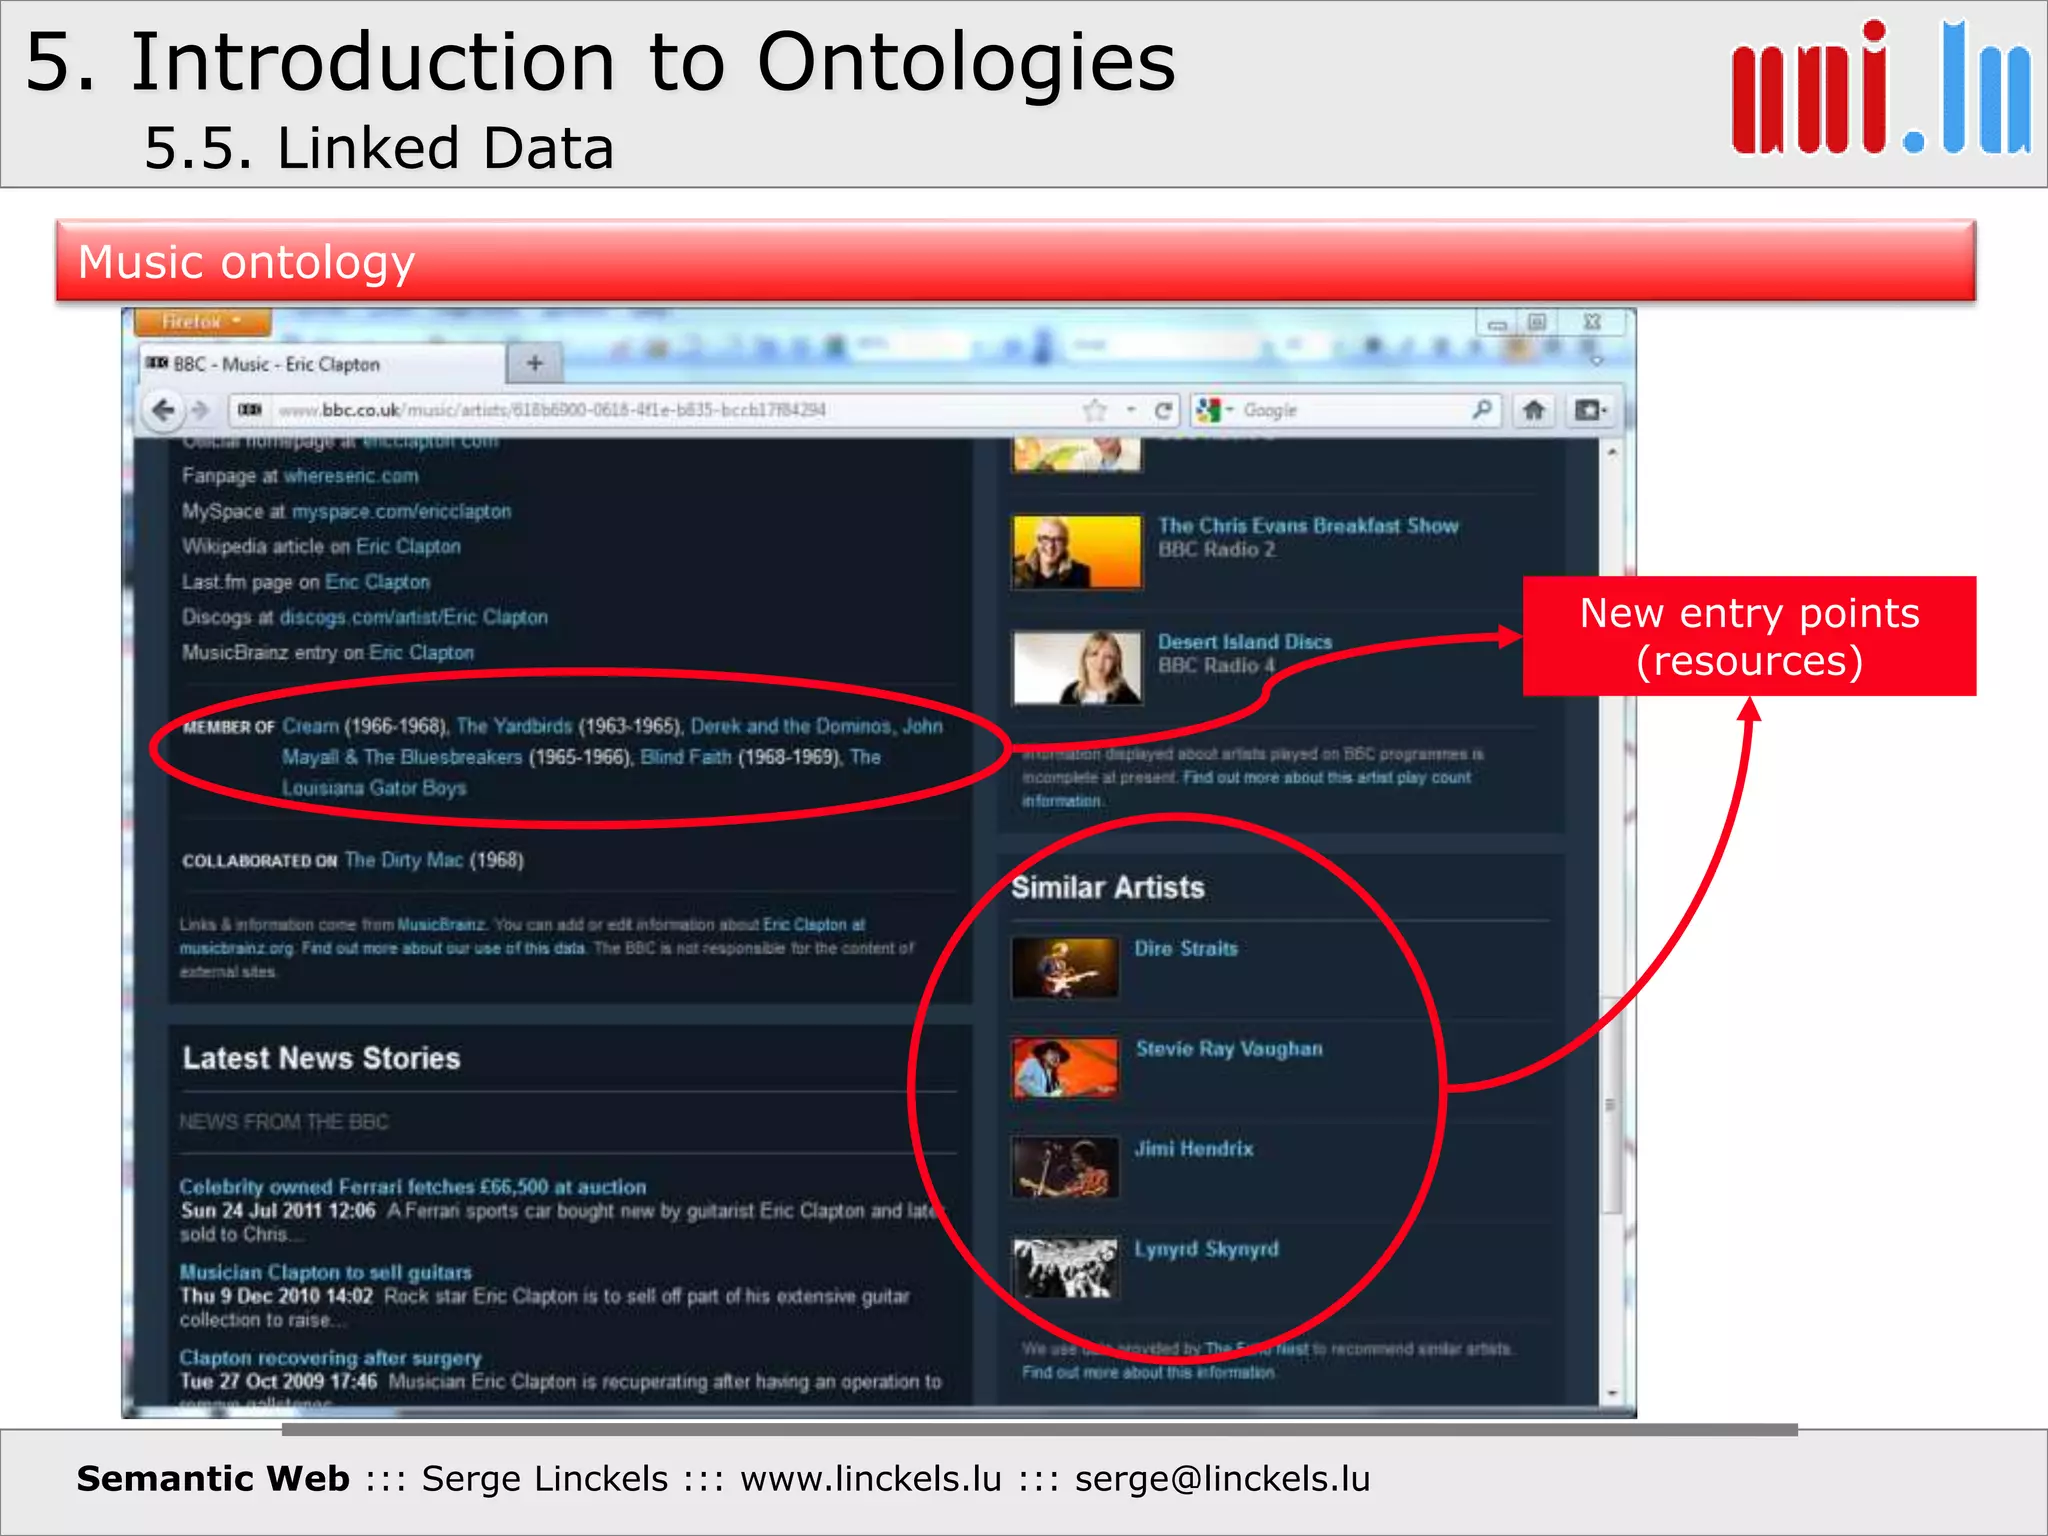The width and height of the screenshot is (2048, 1536).
Task: Open the whereseric.com fanpage link
Action: pos(351,476)
